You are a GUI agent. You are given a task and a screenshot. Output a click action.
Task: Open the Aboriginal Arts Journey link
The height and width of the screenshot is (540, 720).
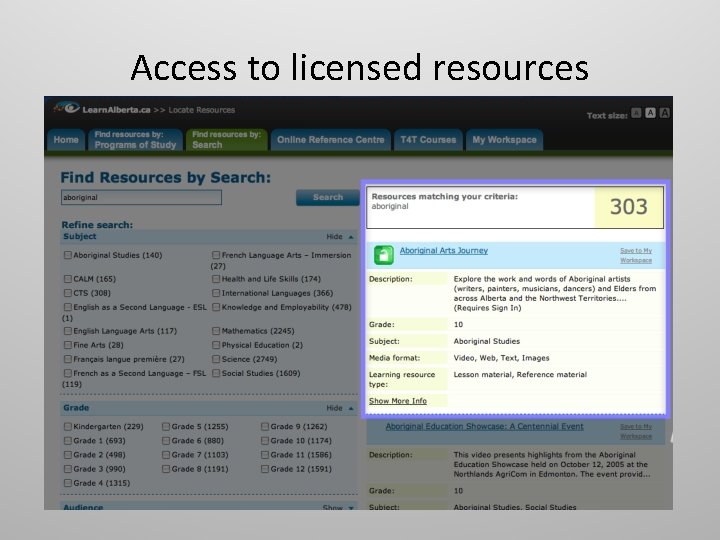(444, 250)
